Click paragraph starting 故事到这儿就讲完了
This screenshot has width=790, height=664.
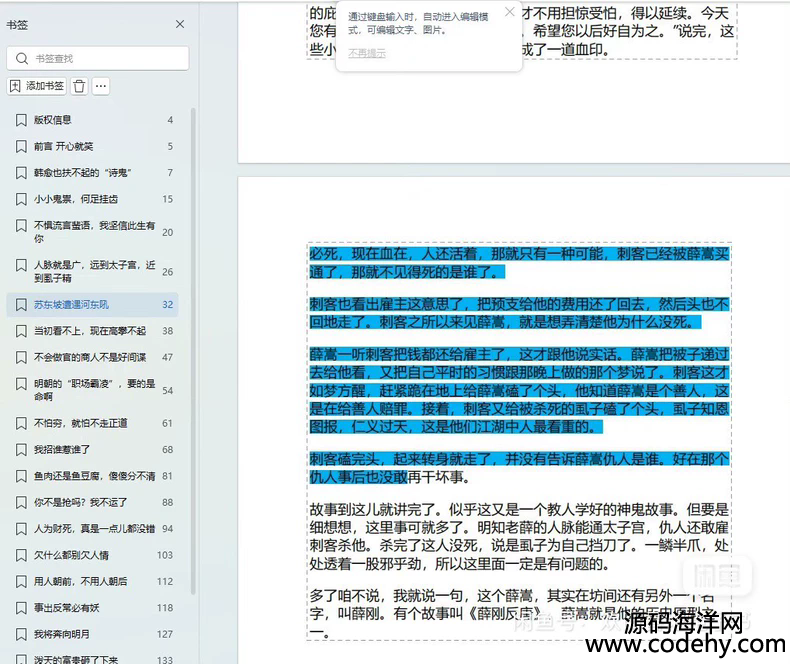[519, 537]
